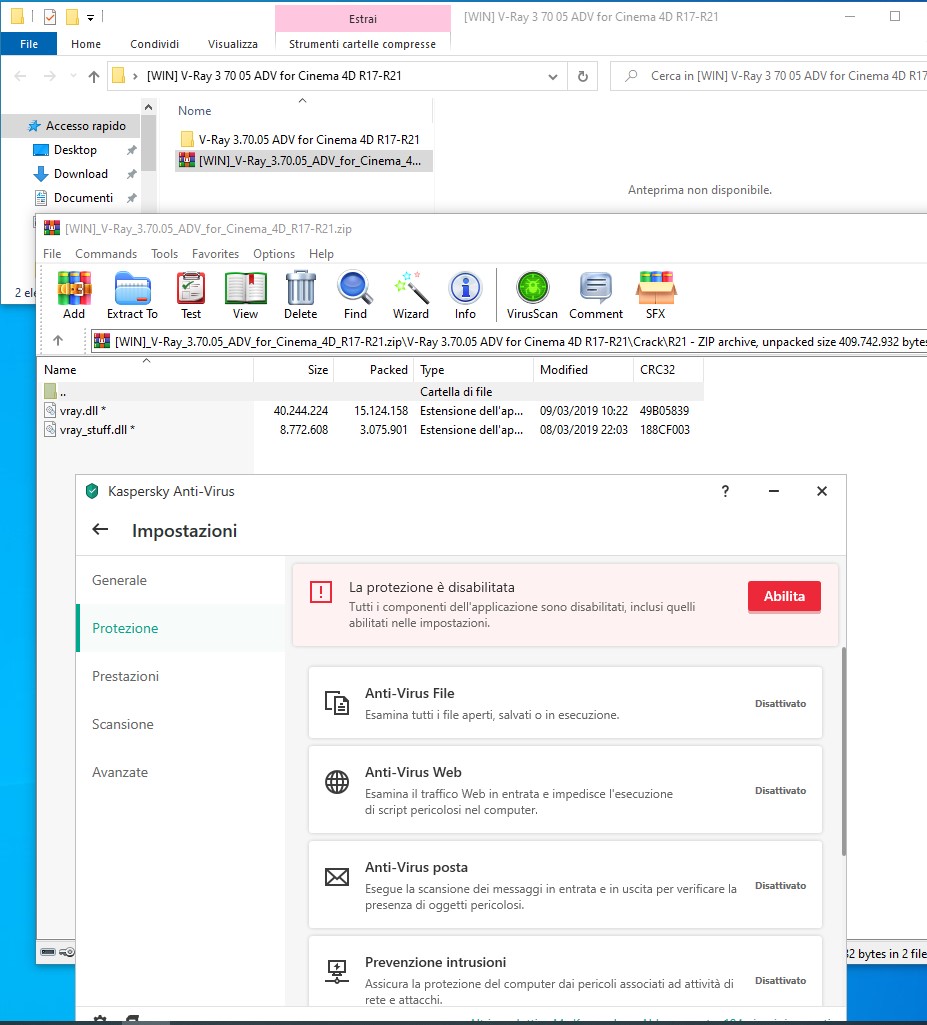Image resolution: width=927 pixels, height=1025 pixels.
Task: Open the Prestazioni settings section
Action: coord(181,676)
